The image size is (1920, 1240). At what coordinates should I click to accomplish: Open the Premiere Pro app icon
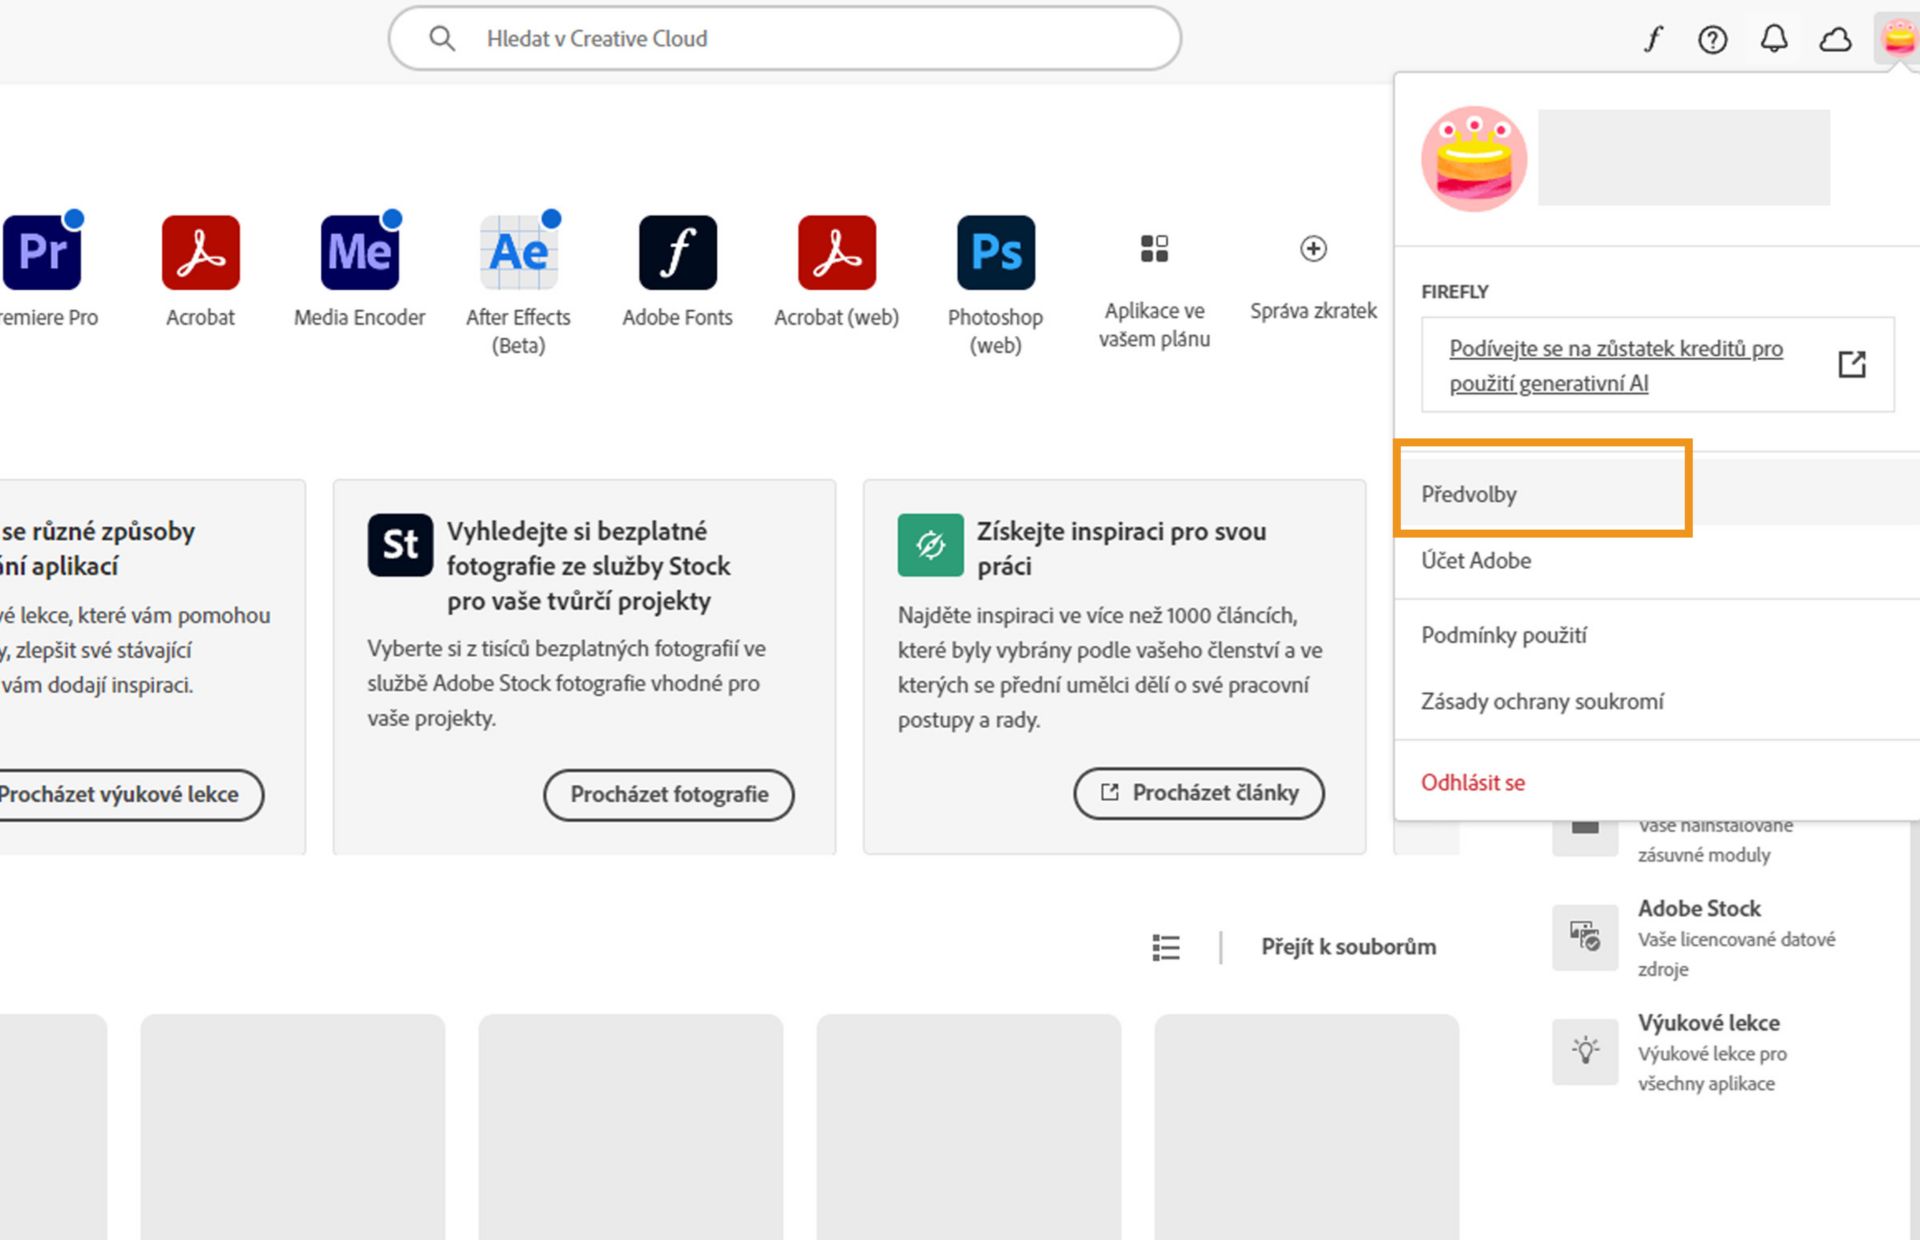click(x=42, y=252)
